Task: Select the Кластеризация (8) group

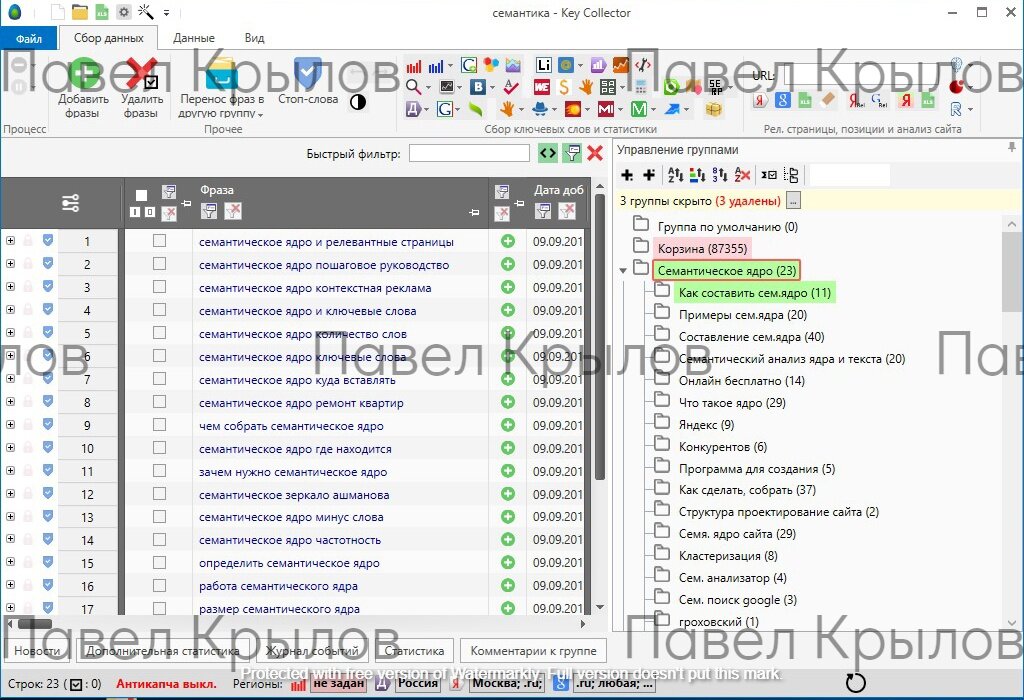Action: click(x=728, y=556)
